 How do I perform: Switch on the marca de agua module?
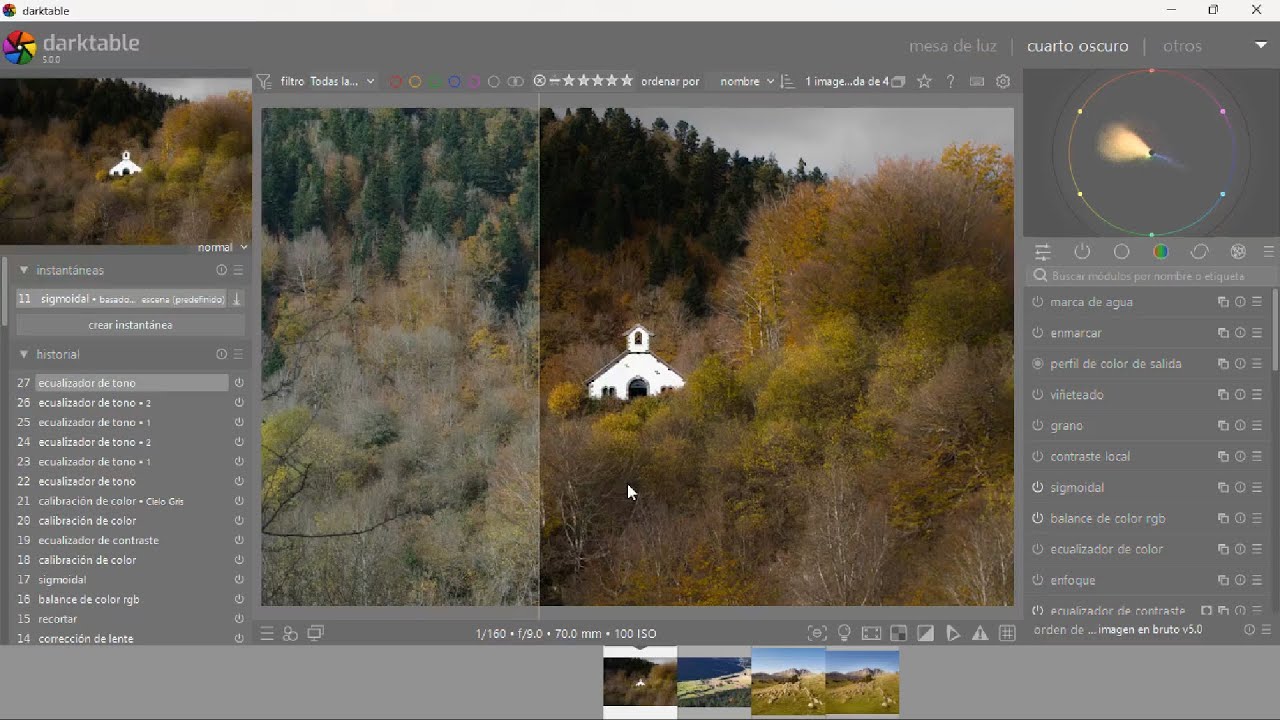pyautogui.click(x=1037, y=302)
